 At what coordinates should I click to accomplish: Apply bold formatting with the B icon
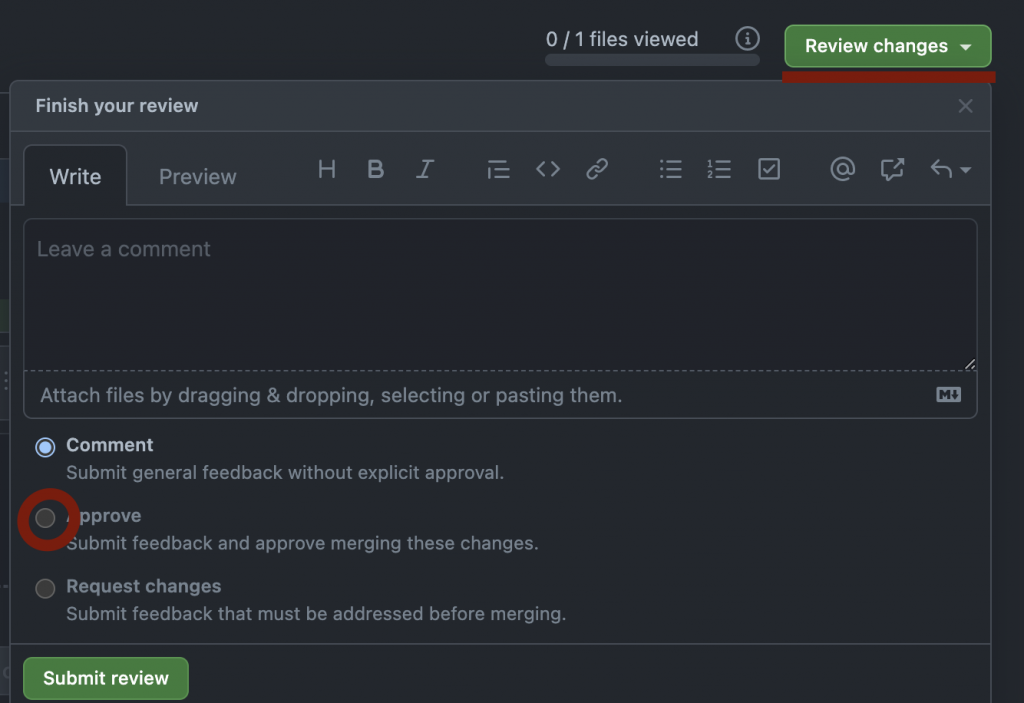coord(376,169)
